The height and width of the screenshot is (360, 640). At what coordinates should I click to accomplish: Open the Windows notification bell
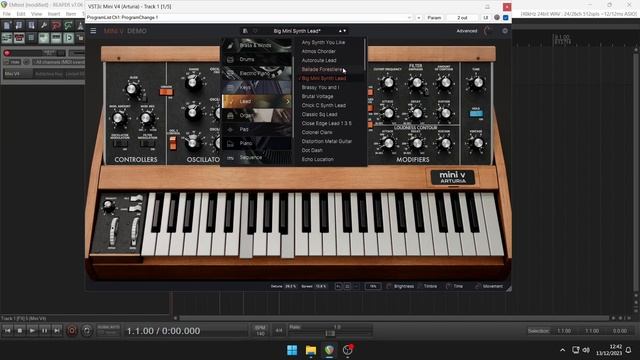[629, 350]
